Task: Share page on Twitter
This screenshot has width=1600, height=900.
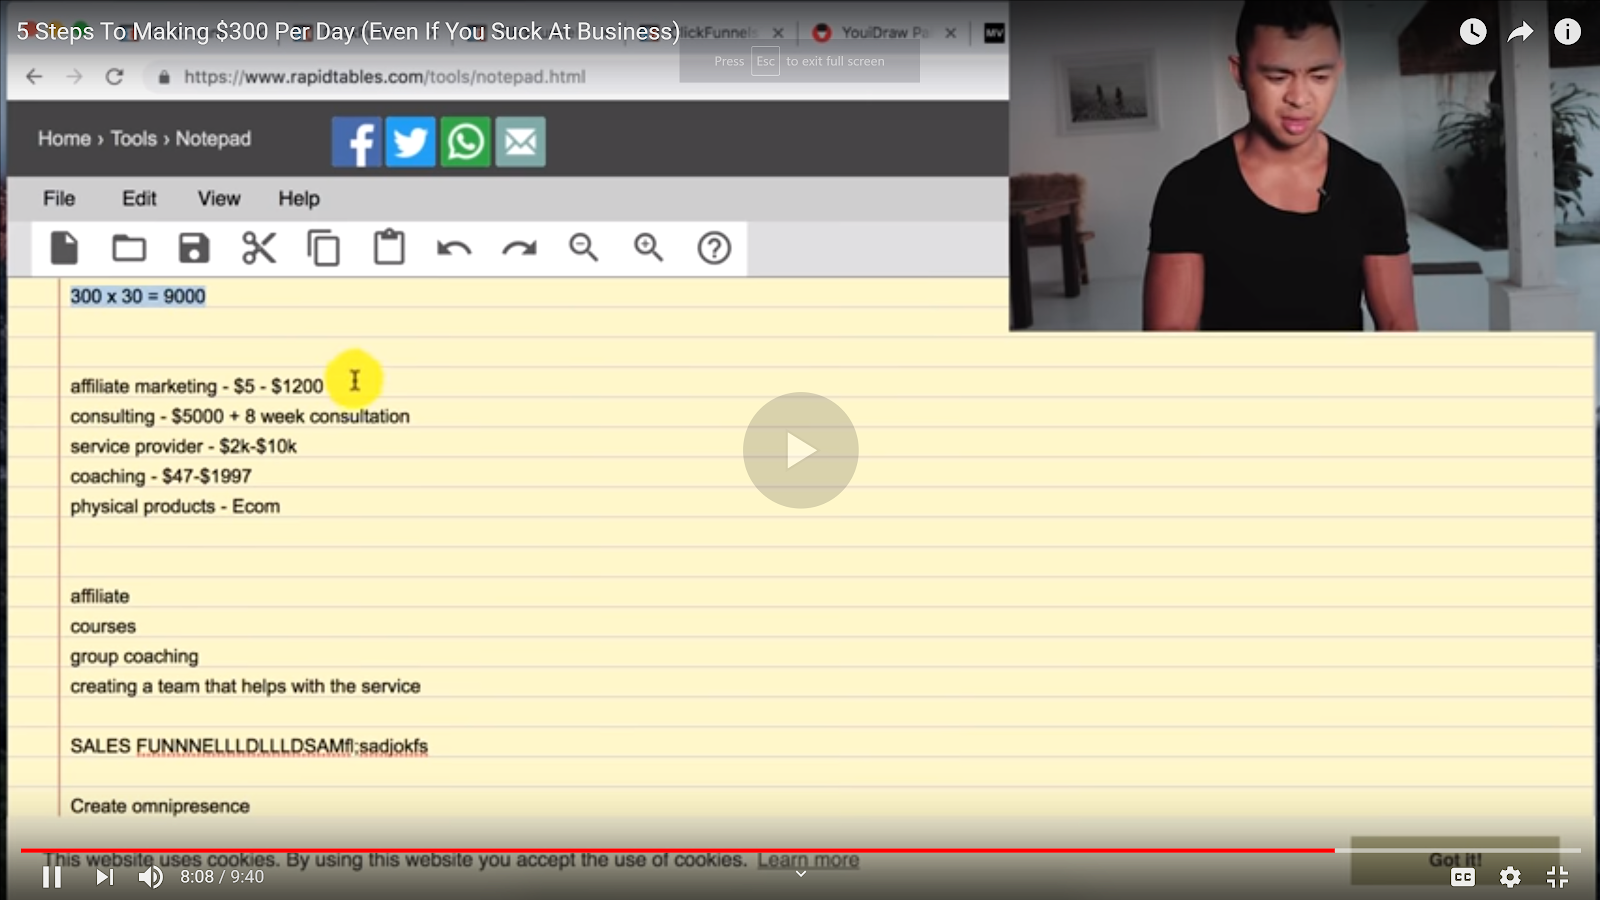Action: click(411, 142)
